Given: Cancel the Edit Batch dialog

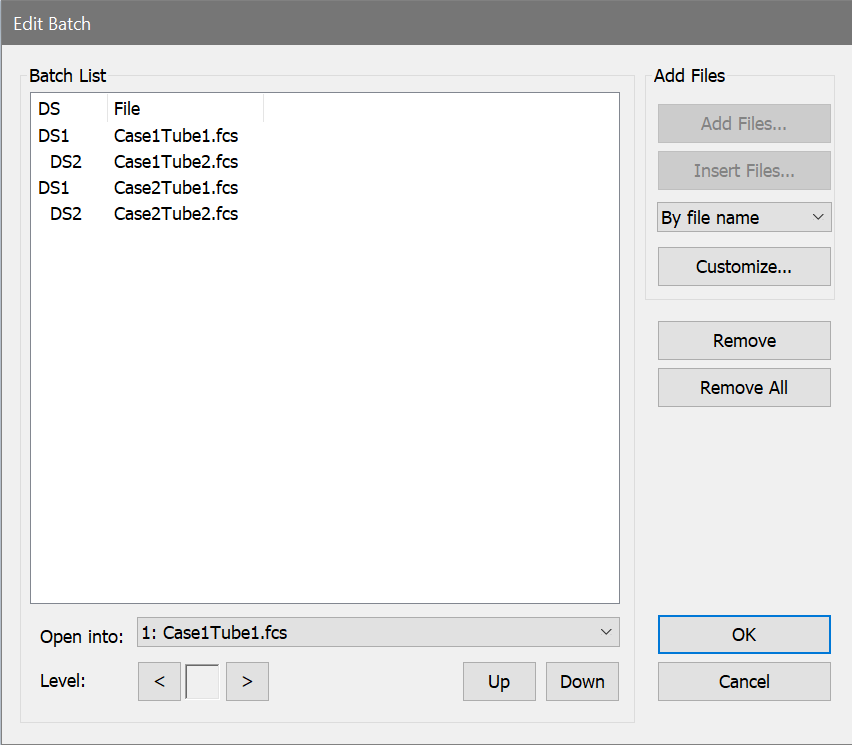Looking at the screenshot, I should pos(744,681).
